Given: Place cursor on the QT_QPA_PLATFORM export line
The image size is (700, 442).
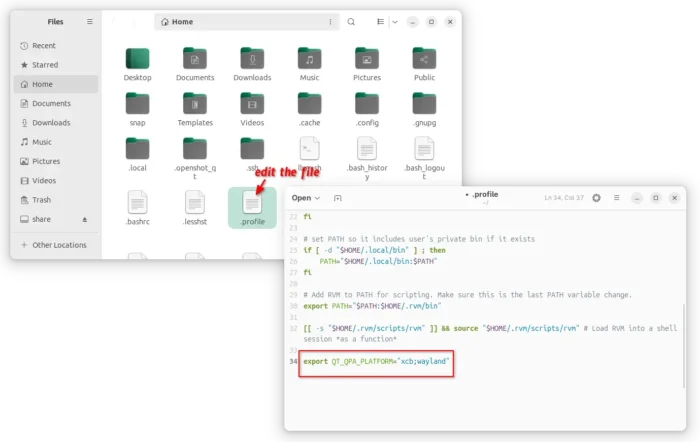Looking at the screenshot, I should coord(378,360).
